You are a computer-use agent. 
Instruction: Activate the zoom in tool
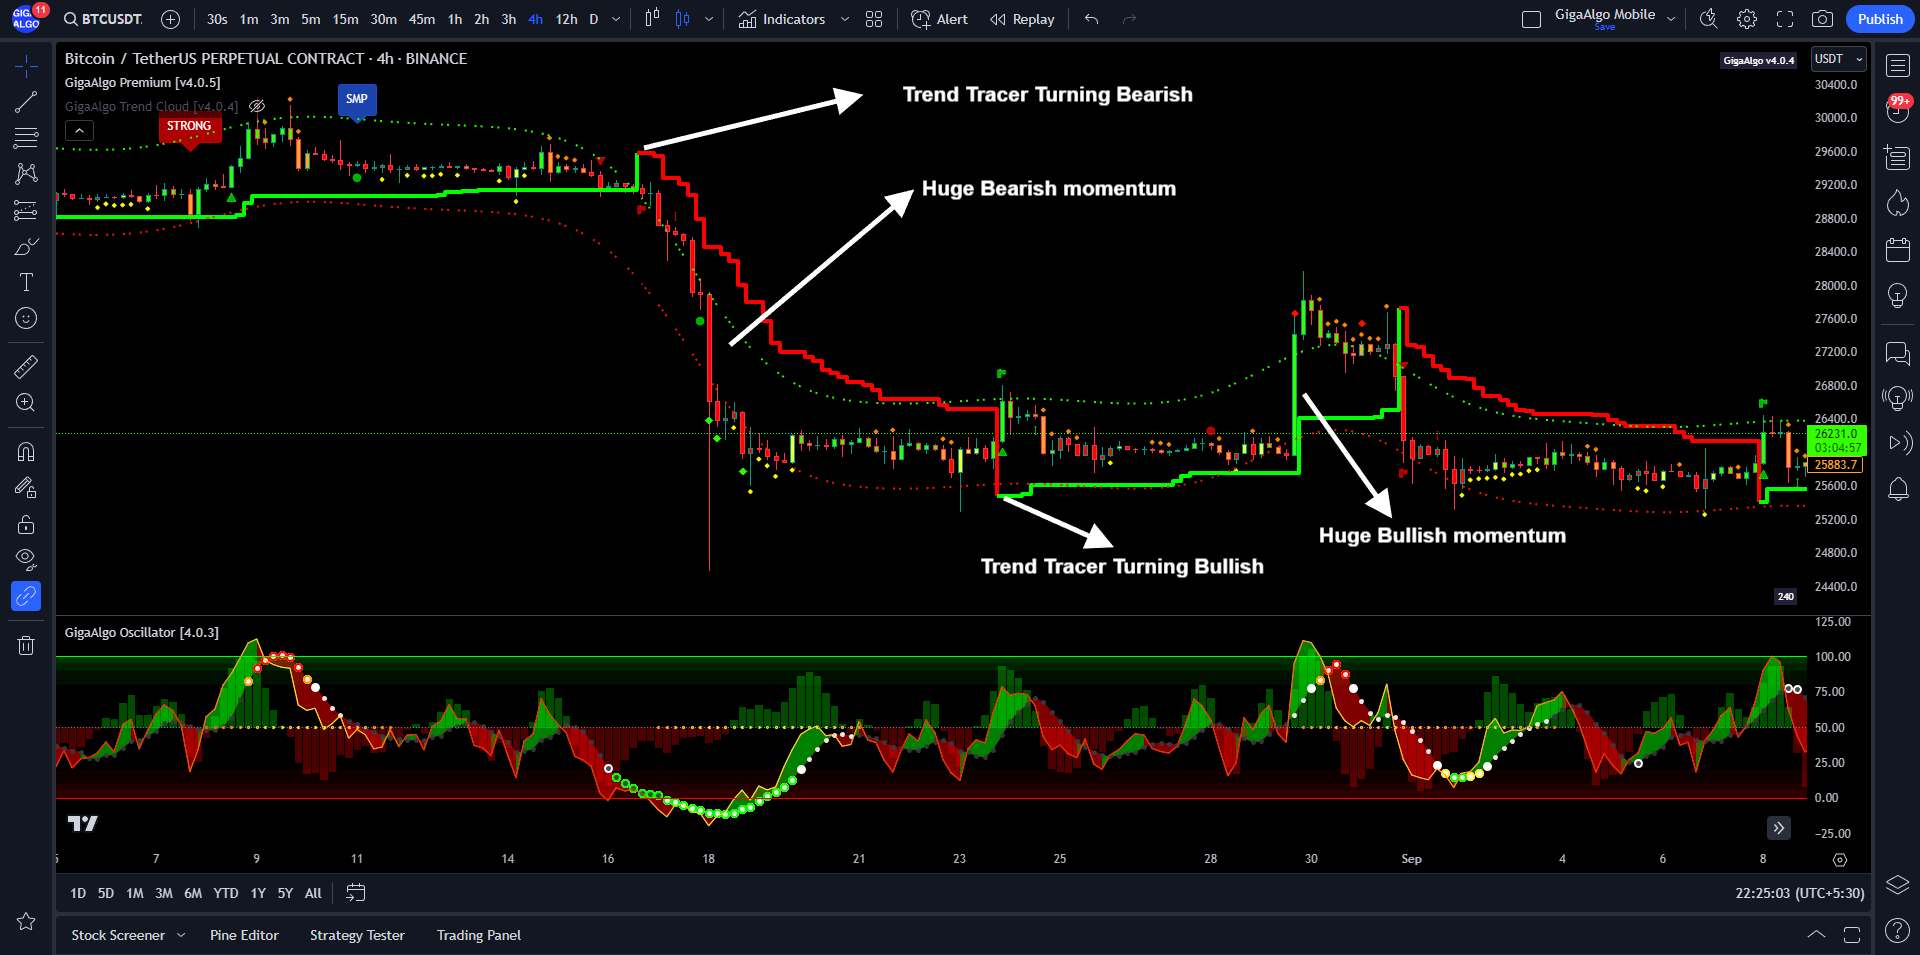point(26,403)
